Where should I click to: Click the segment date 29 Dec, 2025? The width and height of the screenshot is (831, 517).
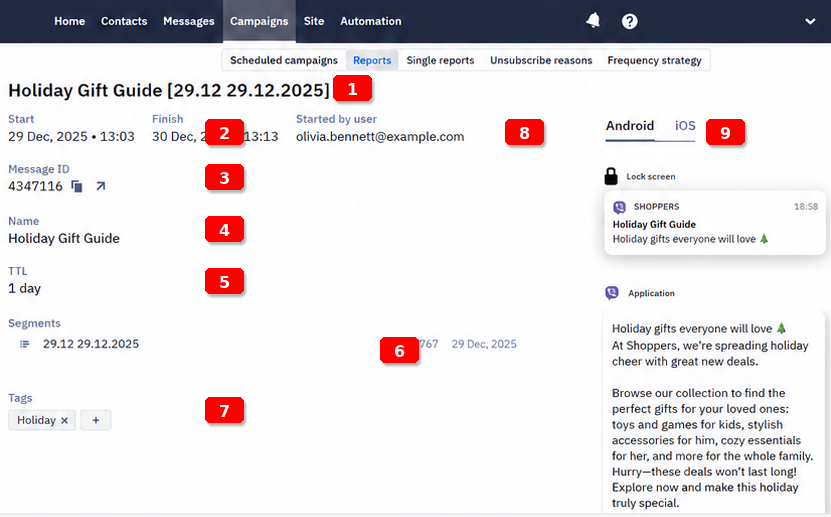click(x=484, y=344)
